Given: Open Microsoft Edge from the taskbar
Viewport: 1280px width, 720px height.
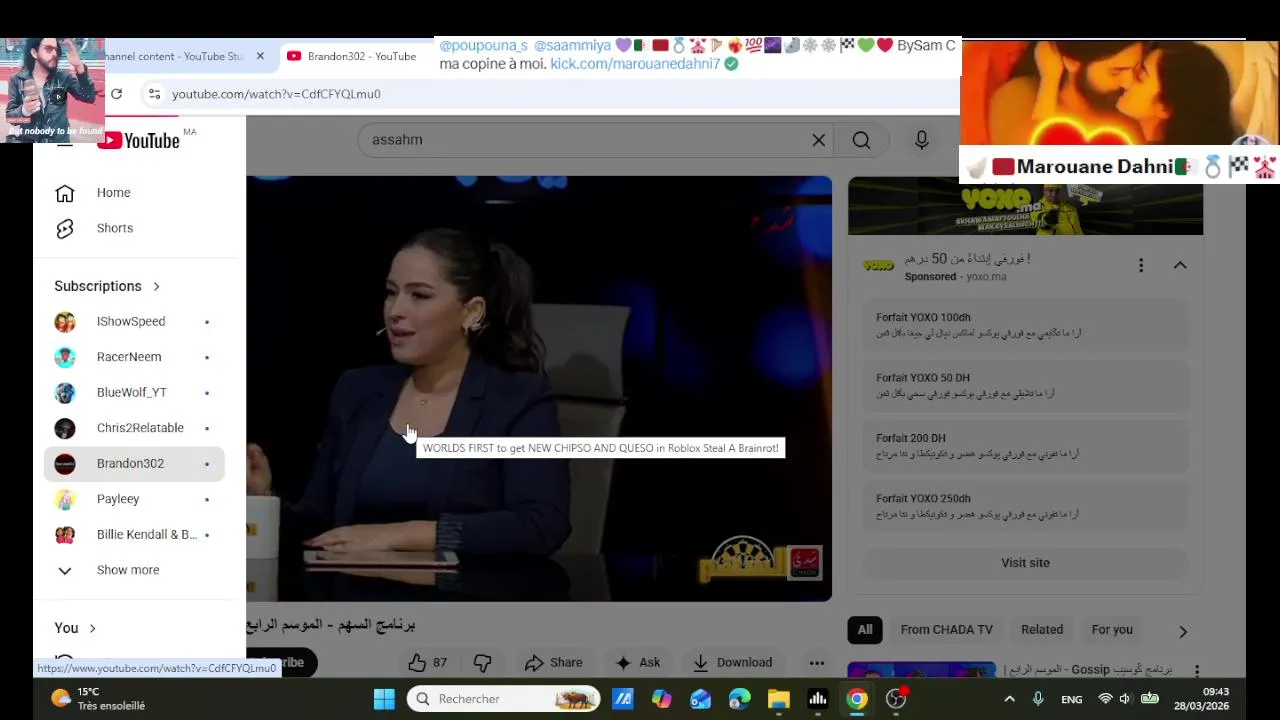Looking at the screenshot, I should 740,699.
